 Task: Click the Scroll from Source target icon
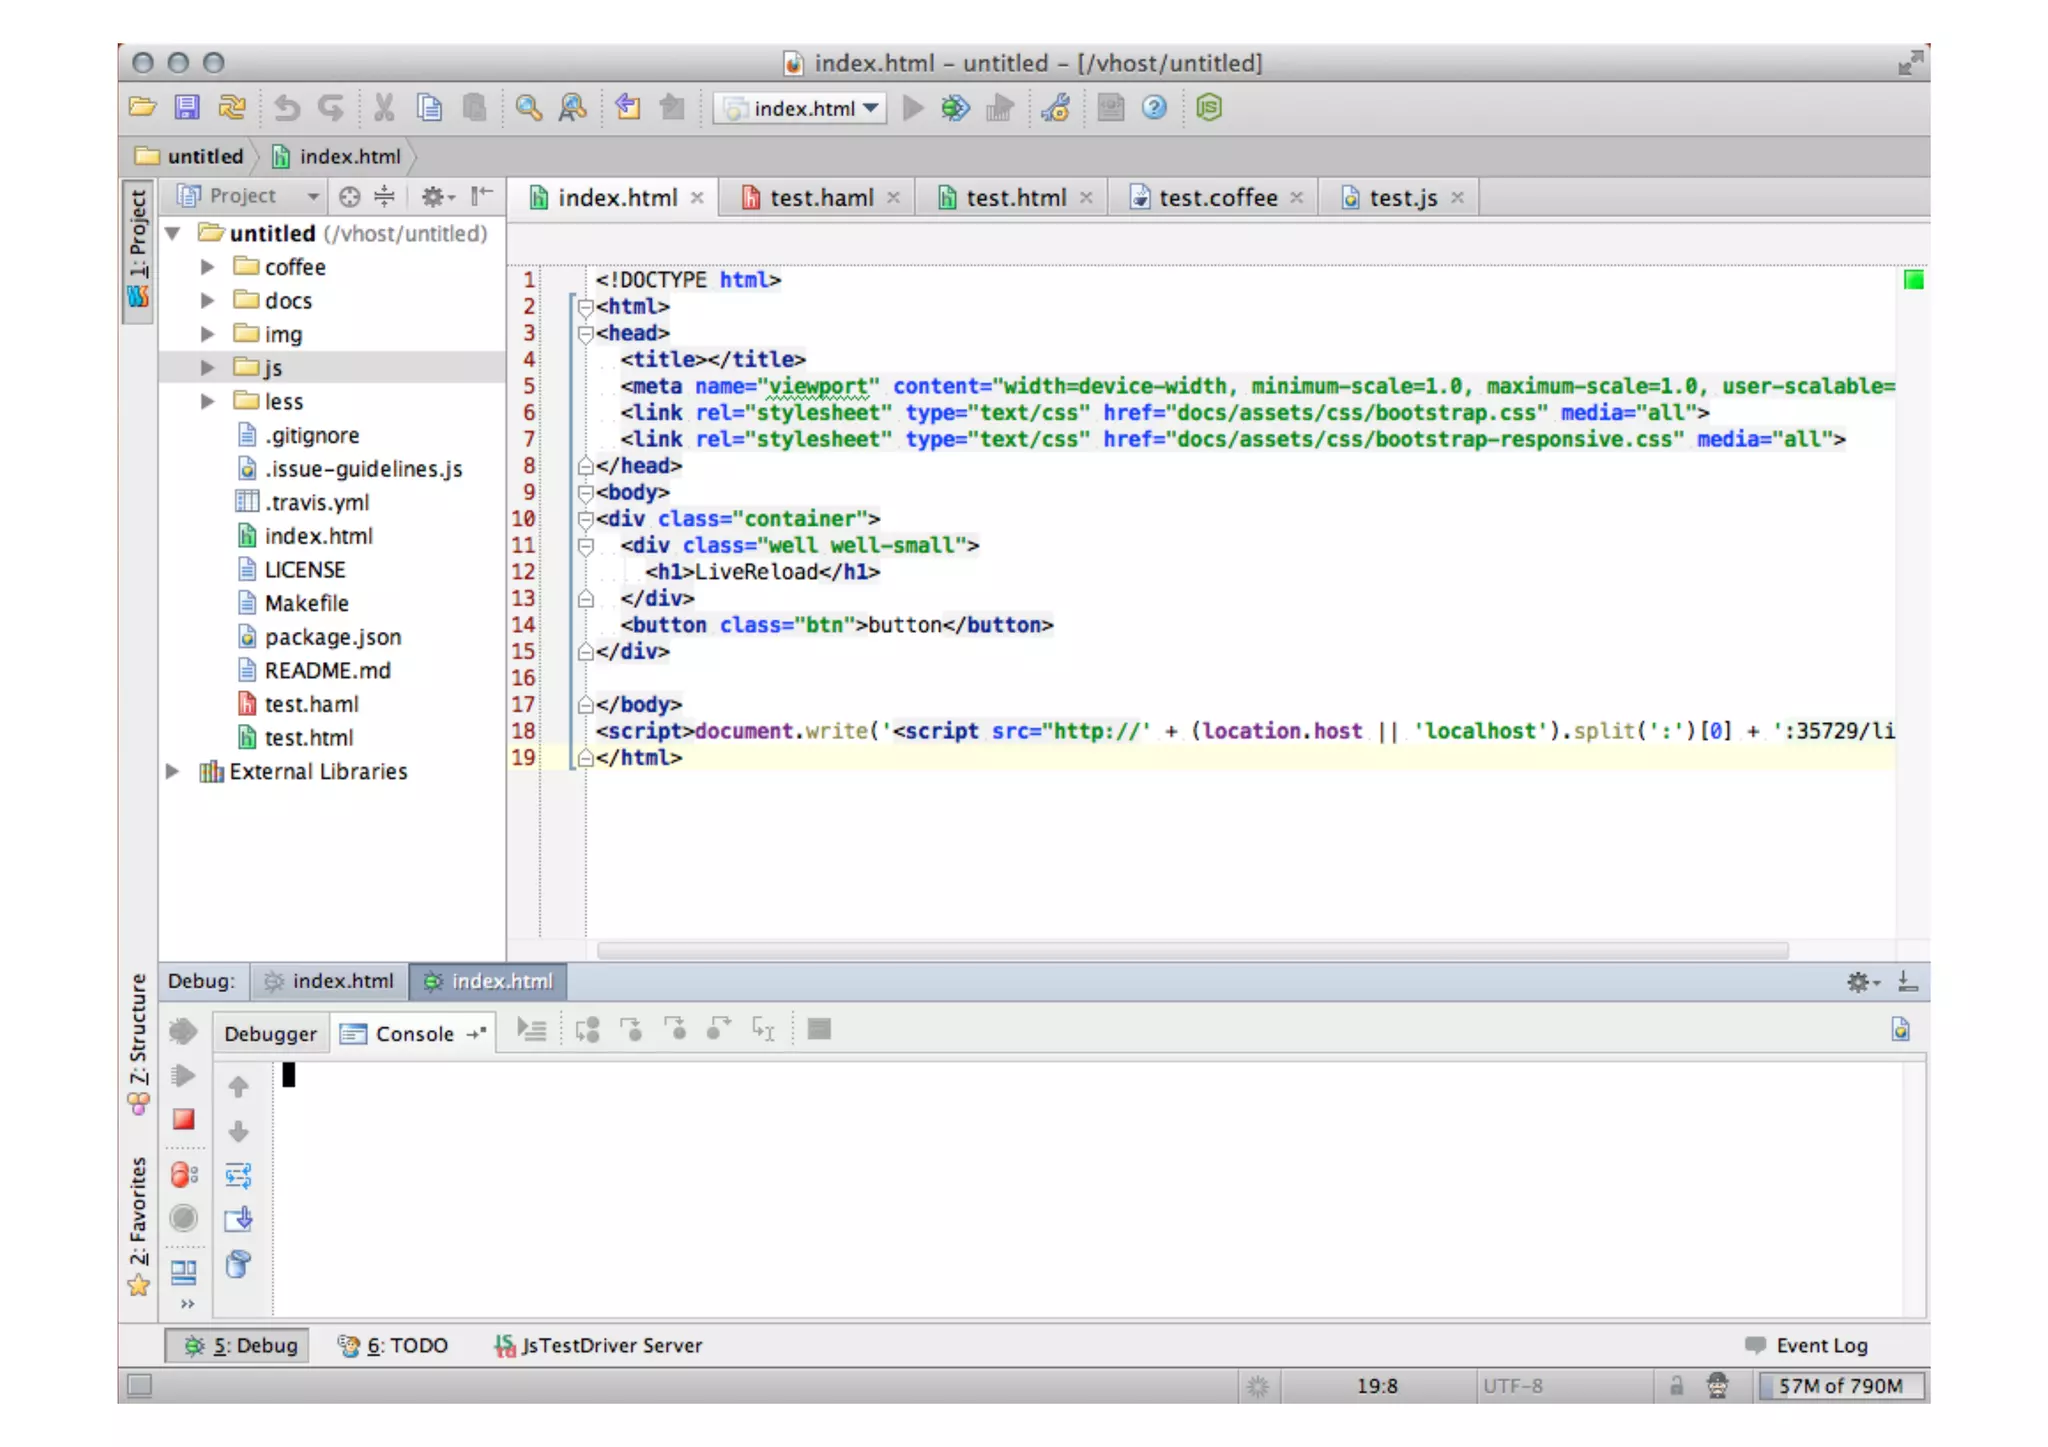pos(349,196)
